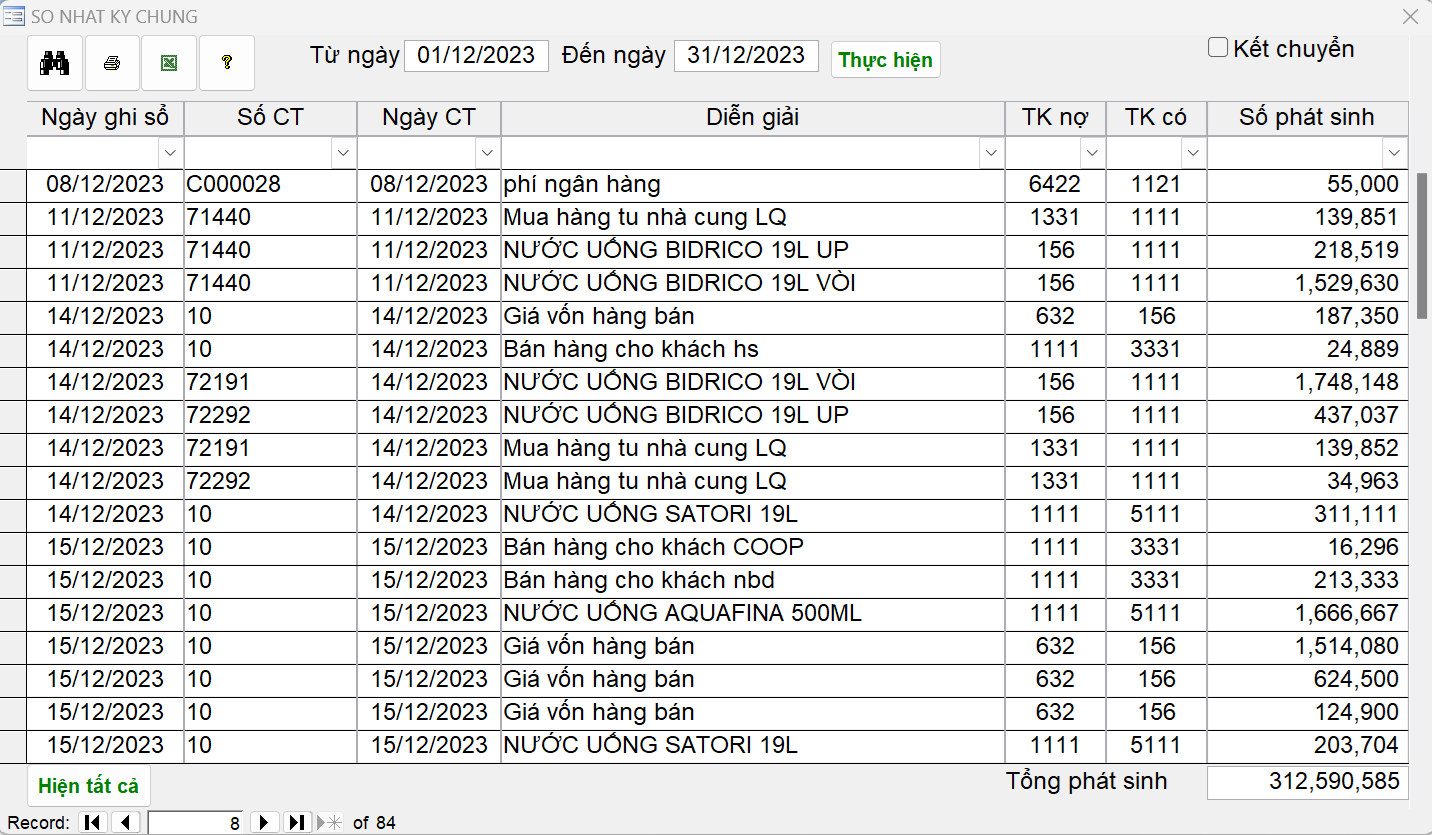
Task: Open help with the question mark icon
Action: click(x=227, y=63)
